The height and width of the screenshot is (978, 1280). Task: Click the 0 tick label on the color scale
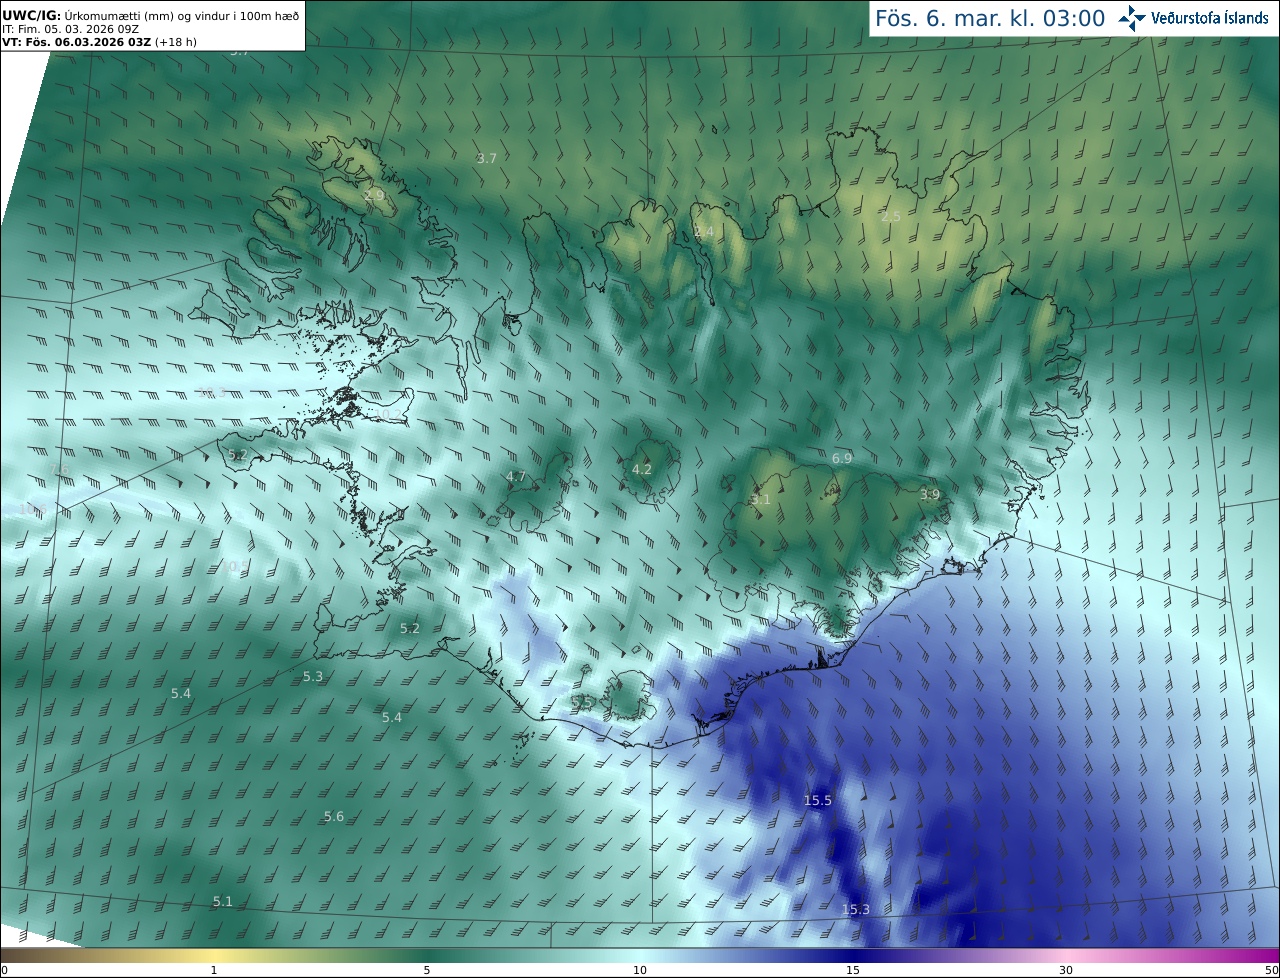point(4,970)
